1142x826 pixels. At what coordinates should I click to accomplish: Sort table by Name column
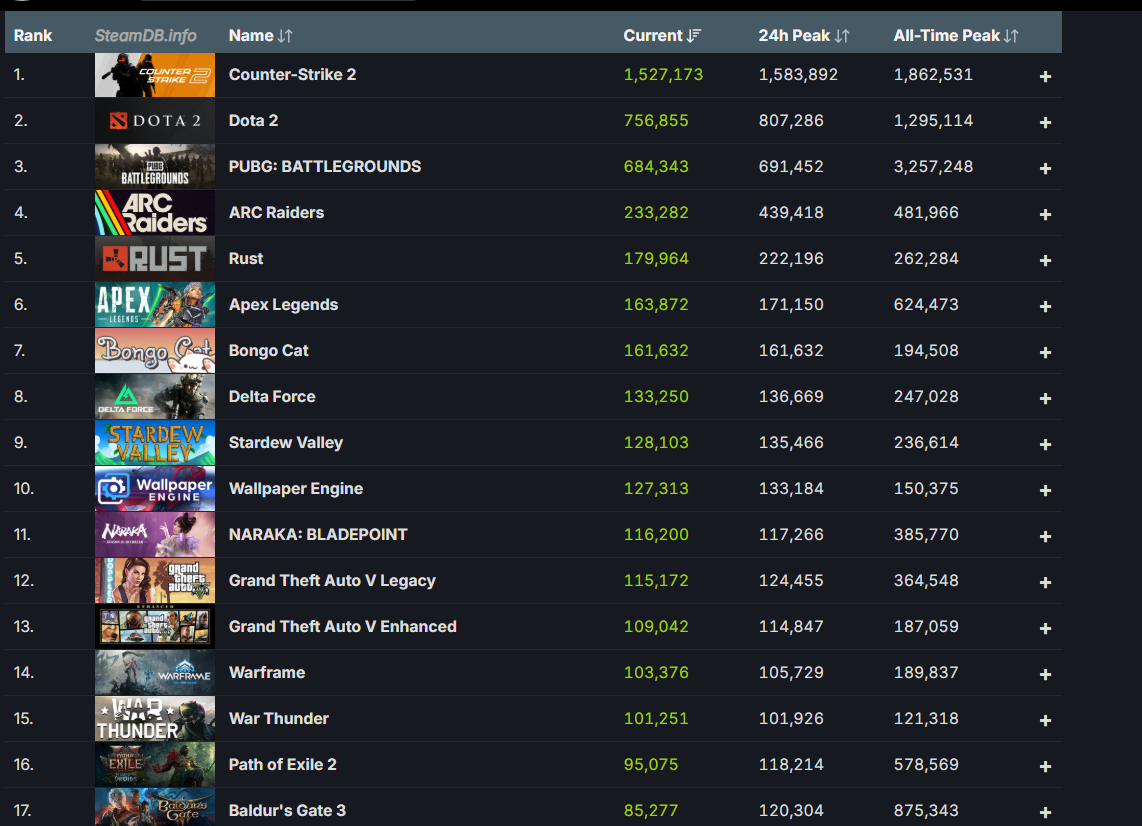[x=260, y=36]
